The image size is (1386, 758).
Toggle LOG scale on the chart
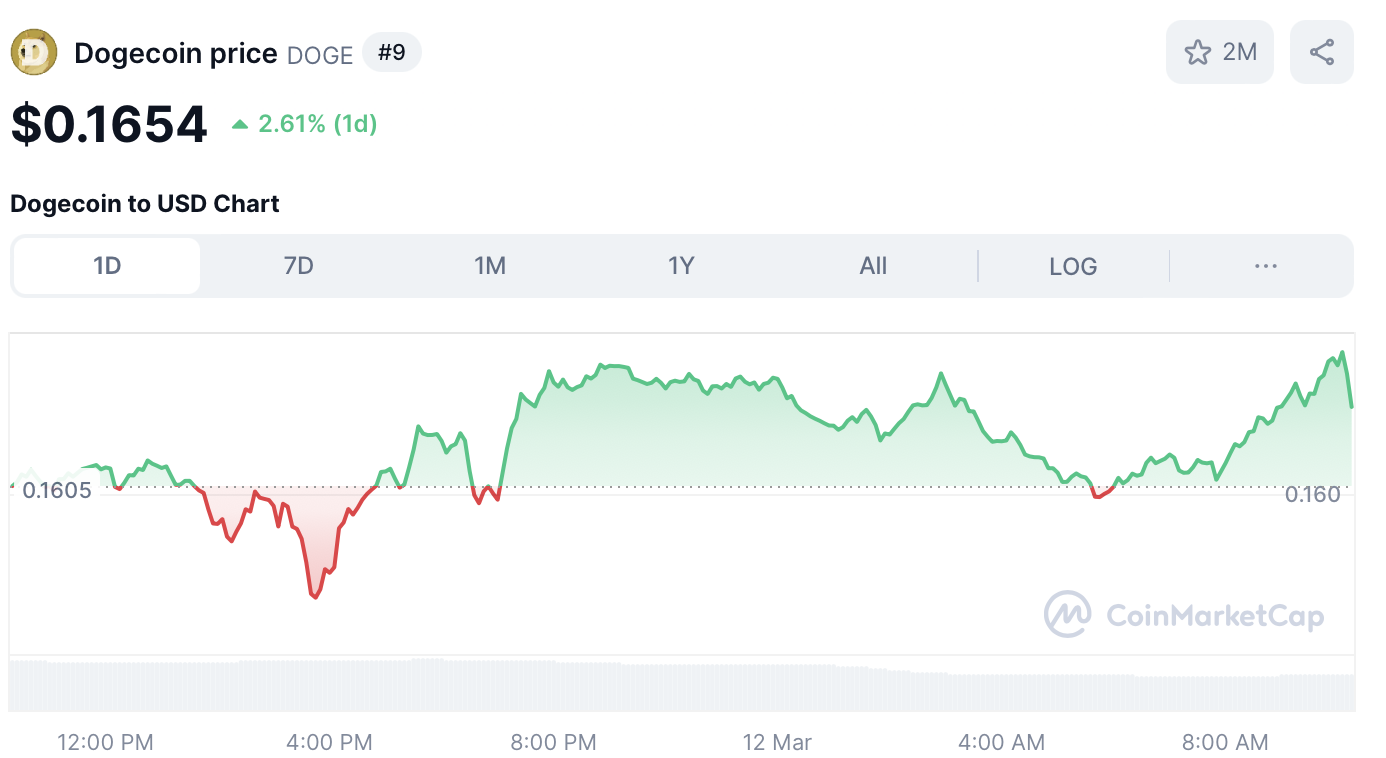pyautogui.click(x=1073, y=266)
